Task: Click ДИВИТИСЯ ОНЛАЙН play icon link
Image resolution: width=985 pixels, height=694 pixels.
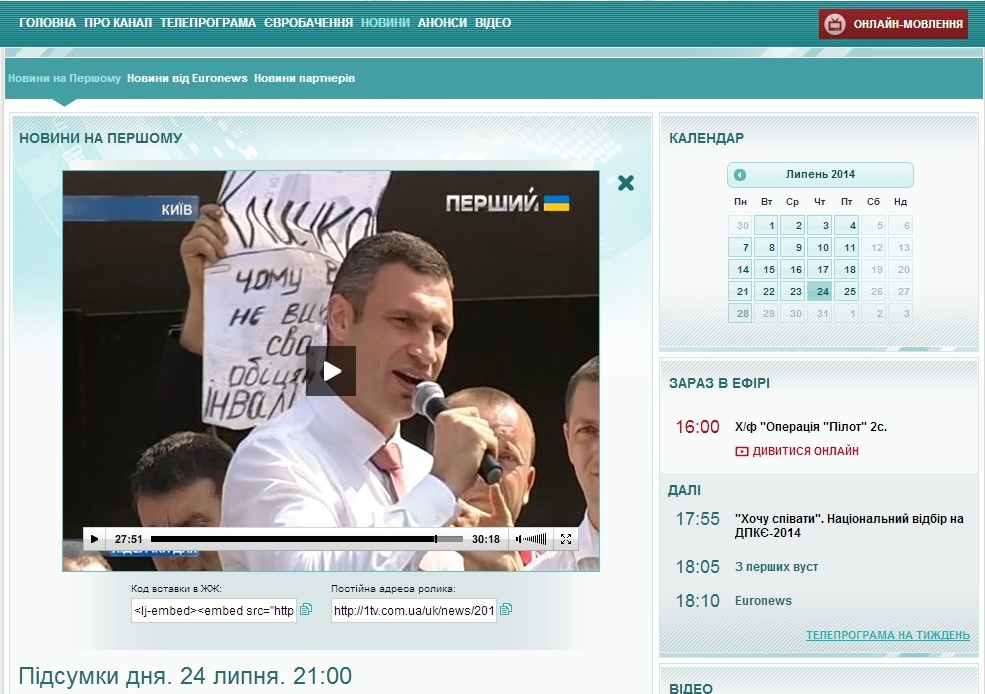Action: 742,451
